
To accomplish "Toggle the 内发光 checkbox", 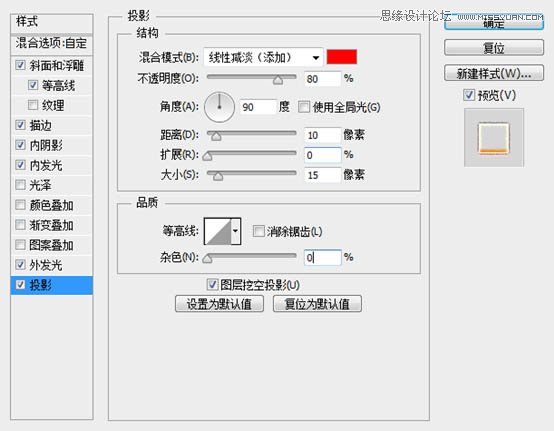I will [20, 165].
